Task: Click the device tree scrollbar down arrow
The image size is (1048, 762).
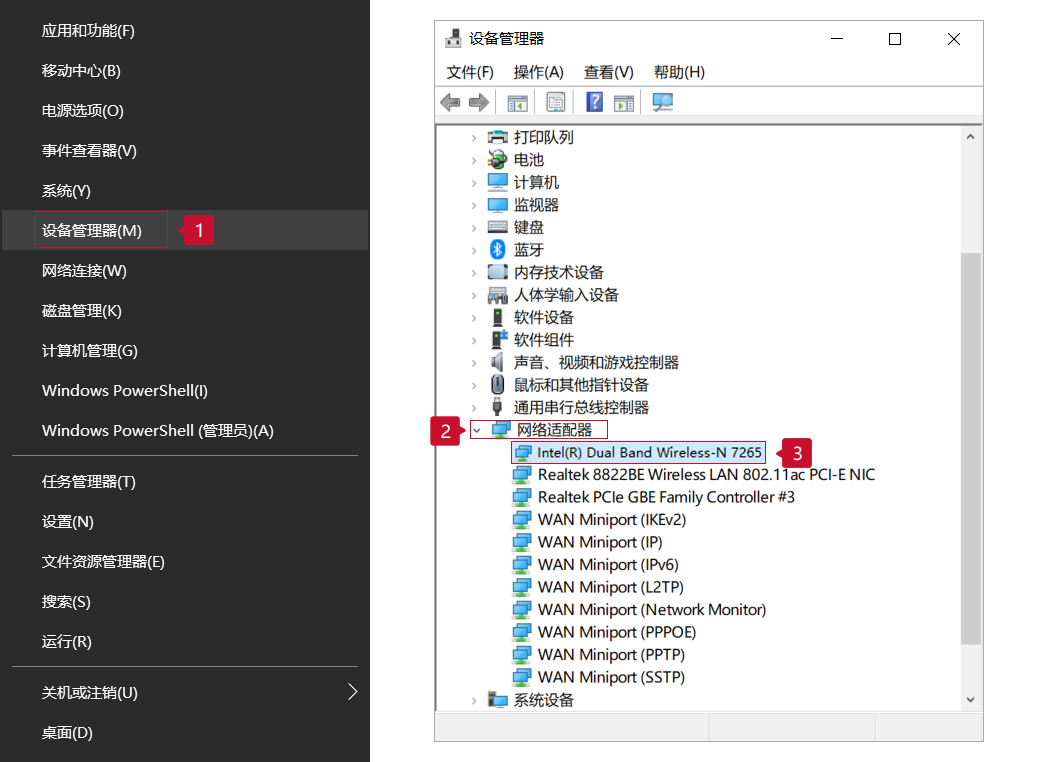Action: click(x=970, y=700)
